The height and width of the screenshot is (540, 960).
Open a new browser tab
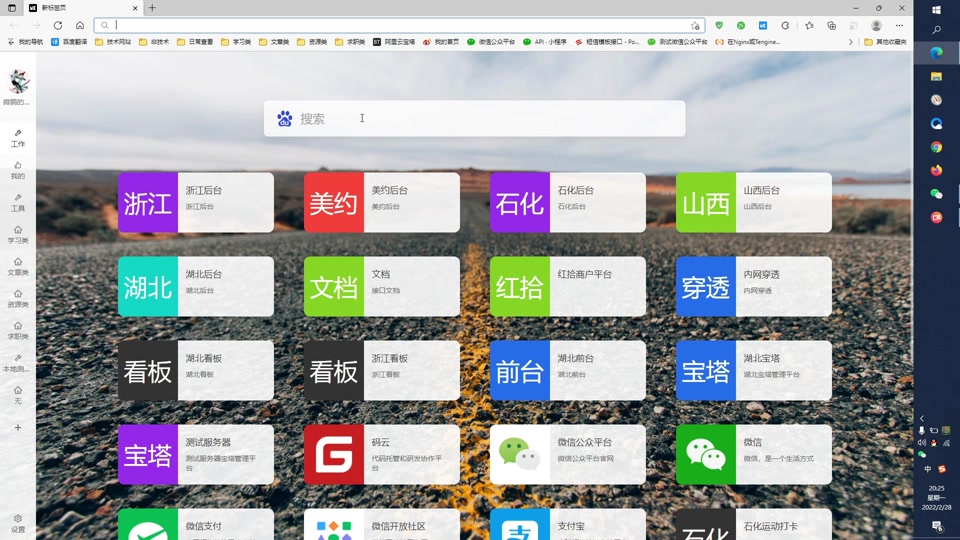coord(152,8)
